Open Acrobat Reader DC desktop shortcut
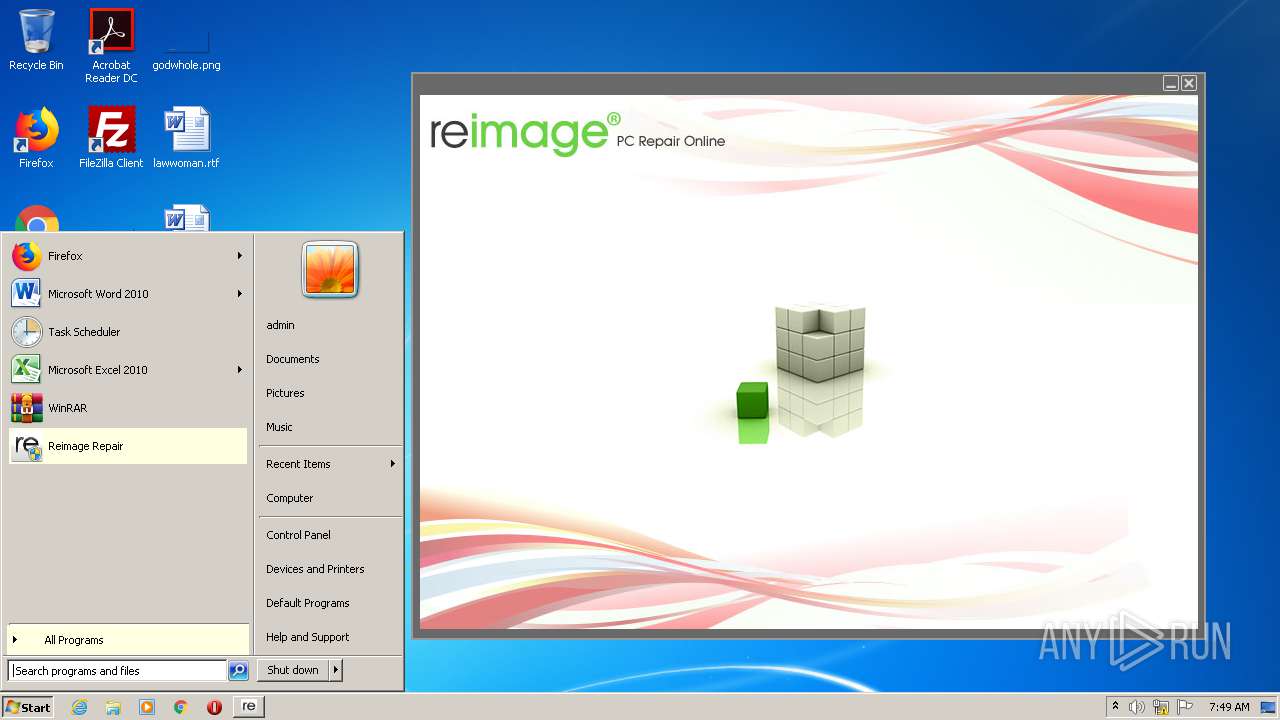The image size is (1280, 720). [111, 45]
